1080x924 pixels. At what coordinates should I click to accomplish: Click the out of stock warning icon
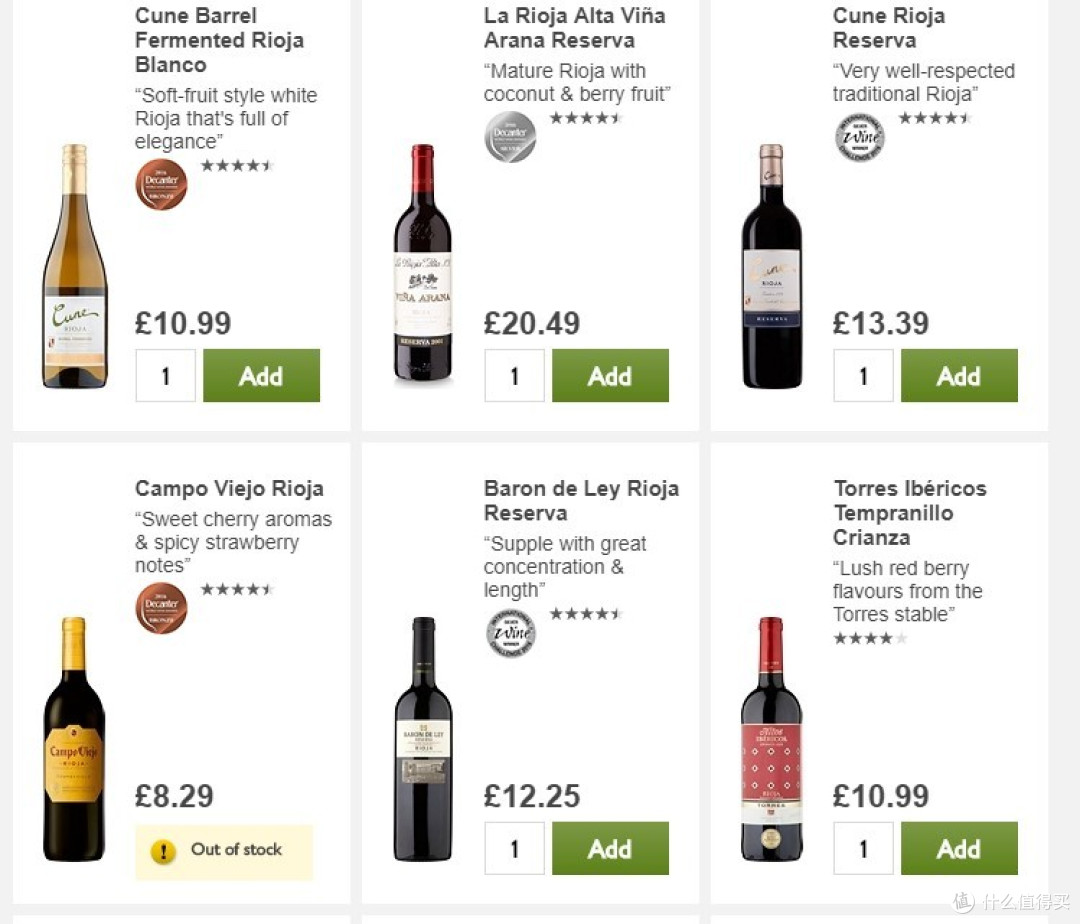(x=163, y=852)
